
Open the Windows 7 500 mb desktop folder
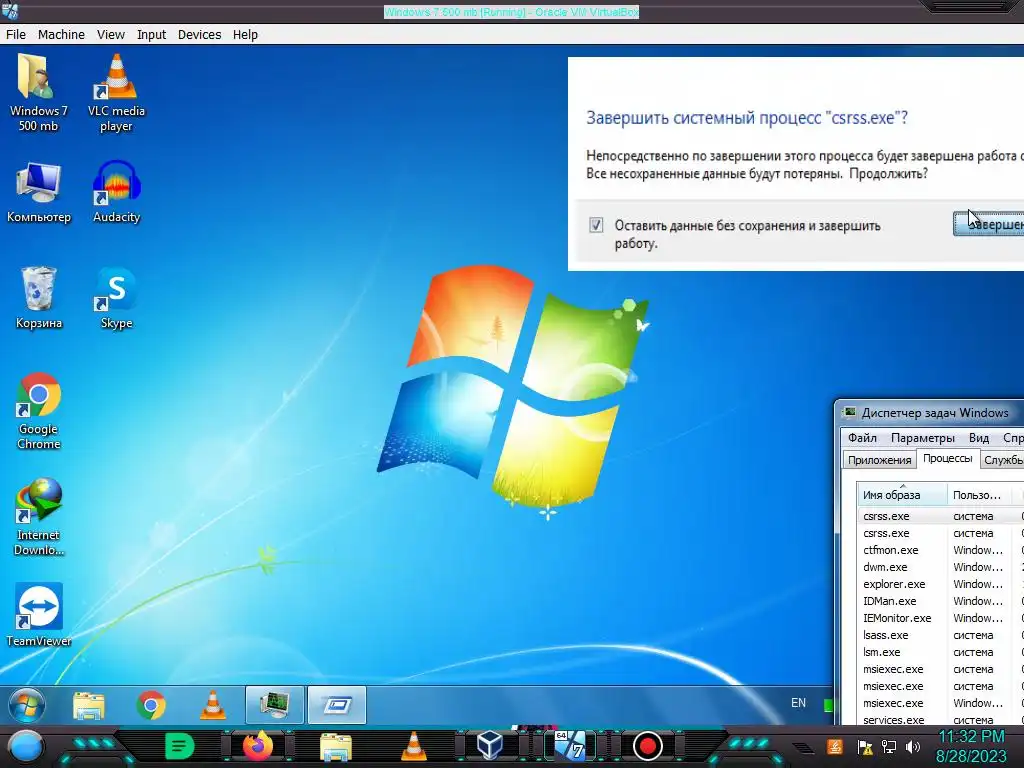pyautogui.click(x=38, y=93)
